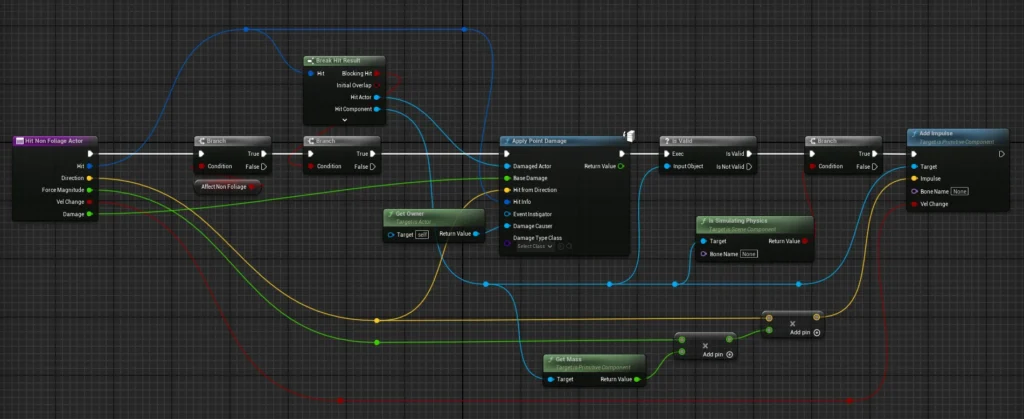
Task: Click Get Owner's Return Value pin
Action: click(476, 235)
